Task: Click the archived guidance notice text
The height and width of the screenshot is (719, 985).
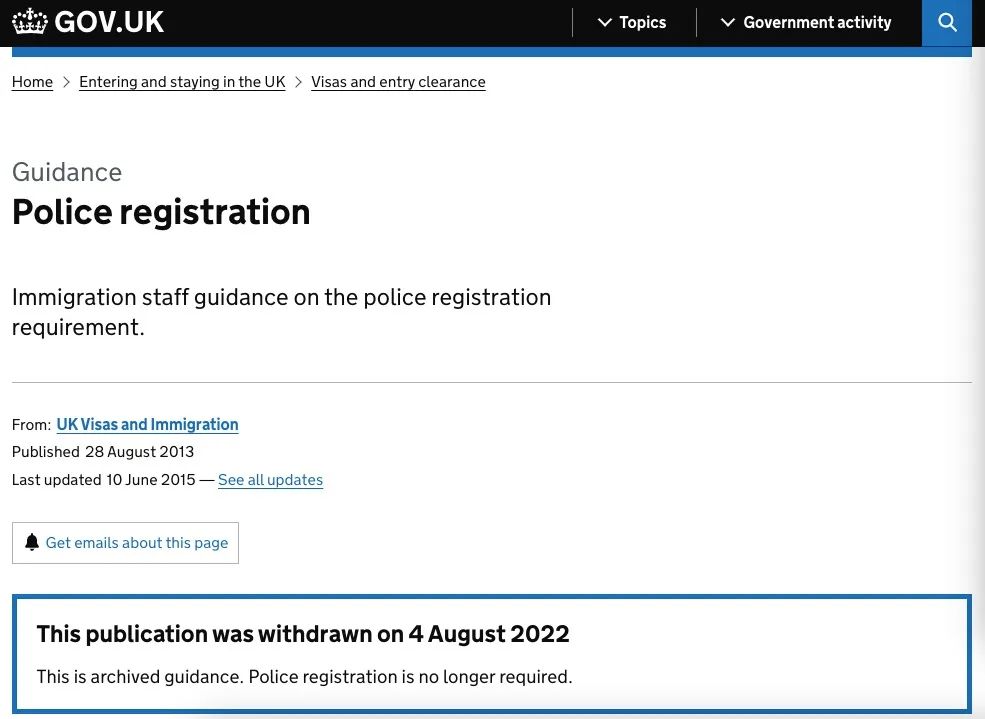Action: [304, 677]
